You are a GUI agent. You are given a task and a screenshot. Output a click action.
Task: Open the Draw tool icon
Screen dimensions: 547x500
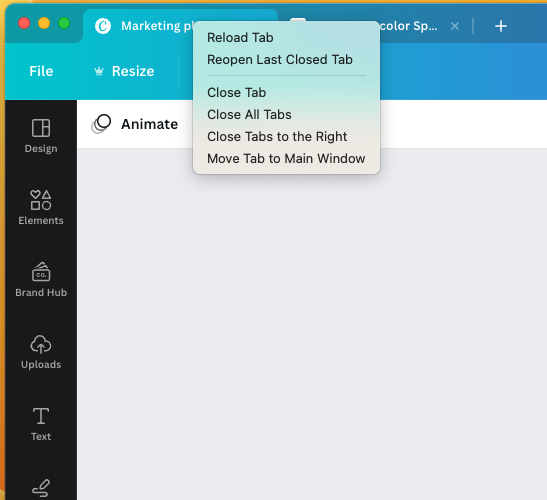point(41,488)
